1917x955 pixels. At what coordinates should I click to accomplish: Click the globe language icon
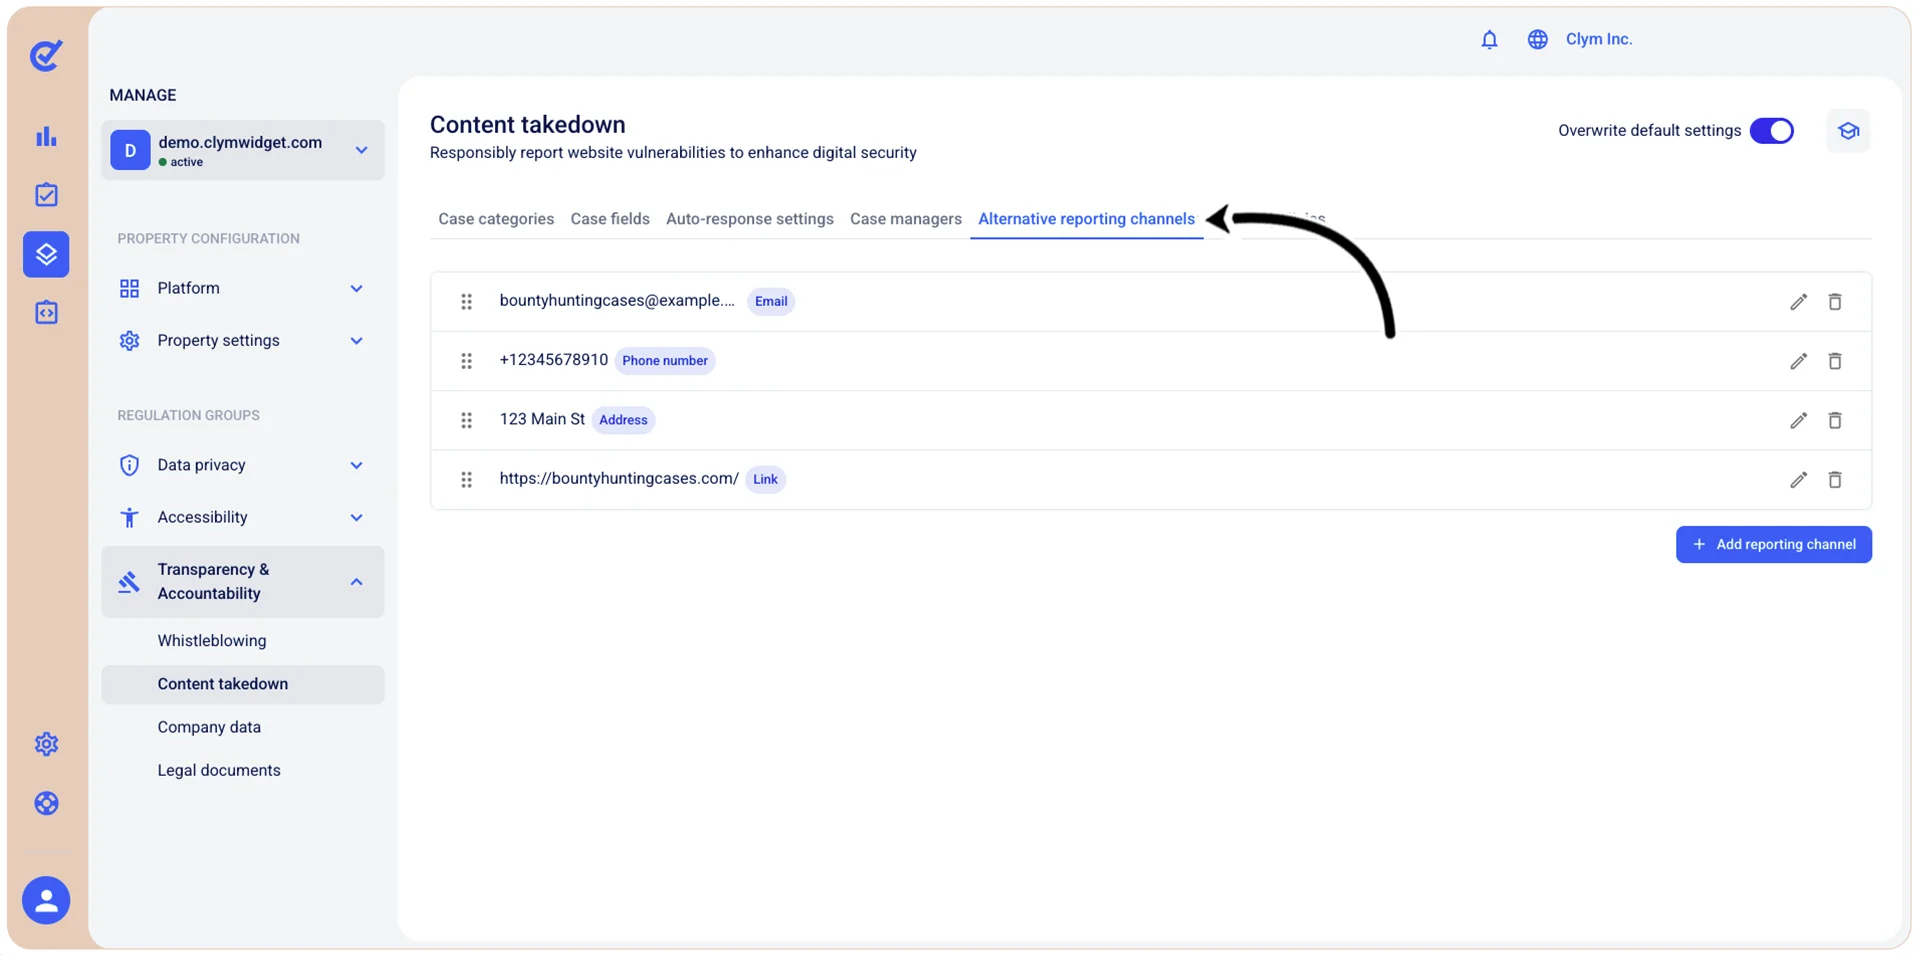[1537, 39]
